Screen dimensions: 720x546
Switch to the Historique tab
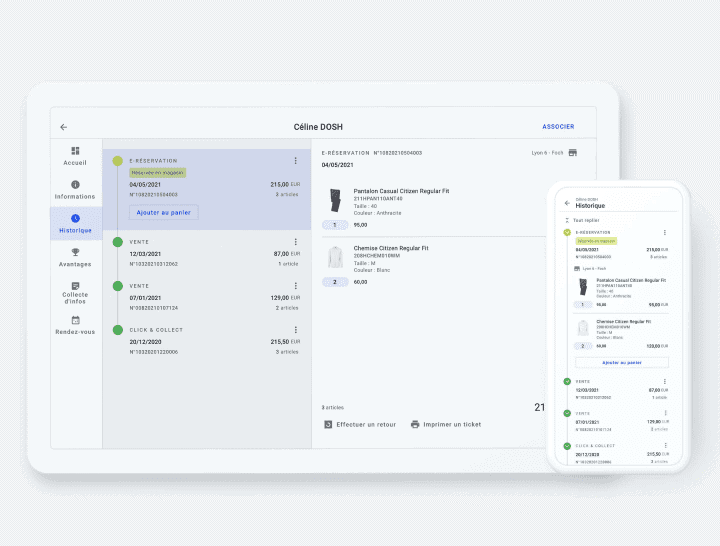pos(75,223)
